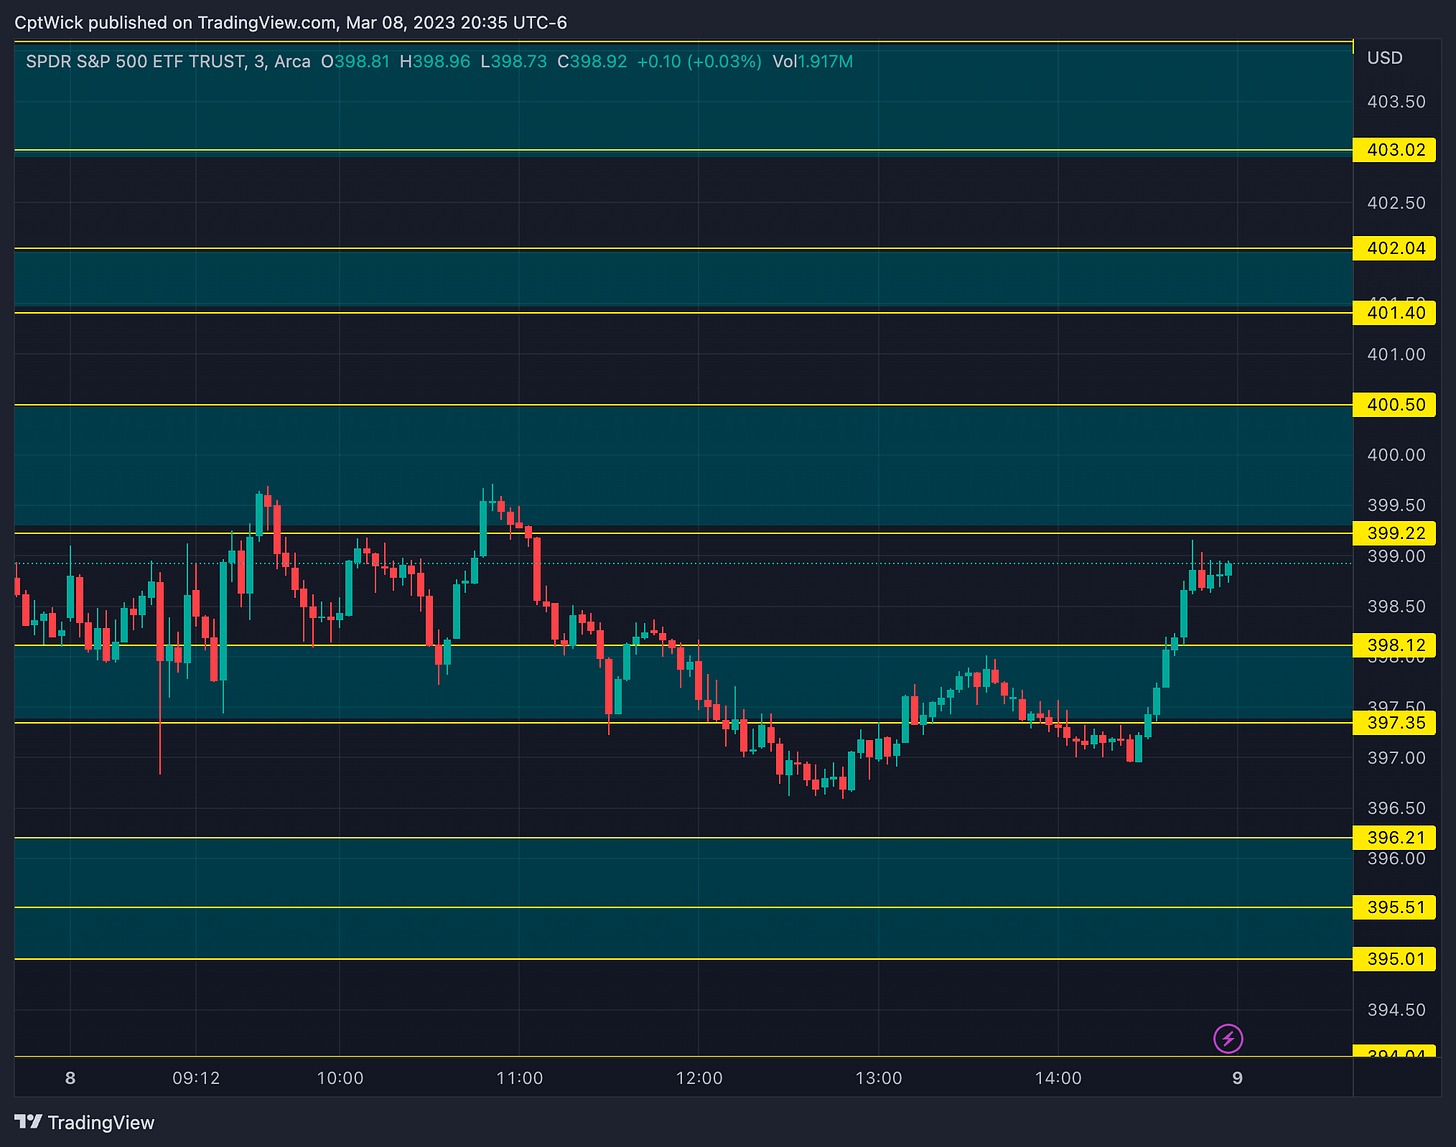Click the high value H398.96
The width and height of the screenshot is (1456, 1147).
click(x=435, y=62)
